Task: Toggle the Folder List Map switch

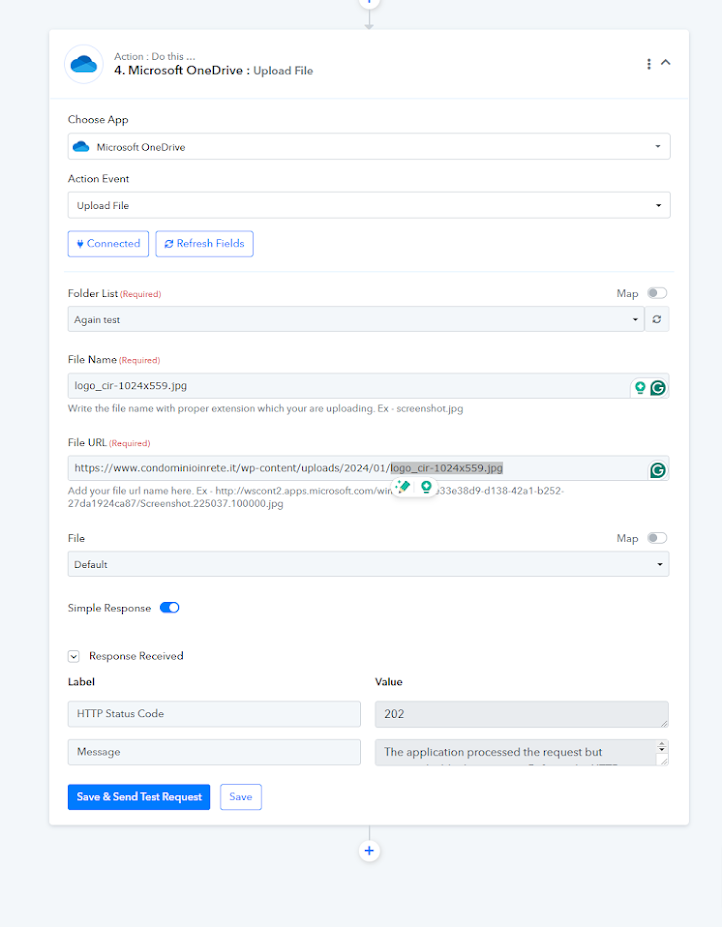Action: click(x=657, y=293)
